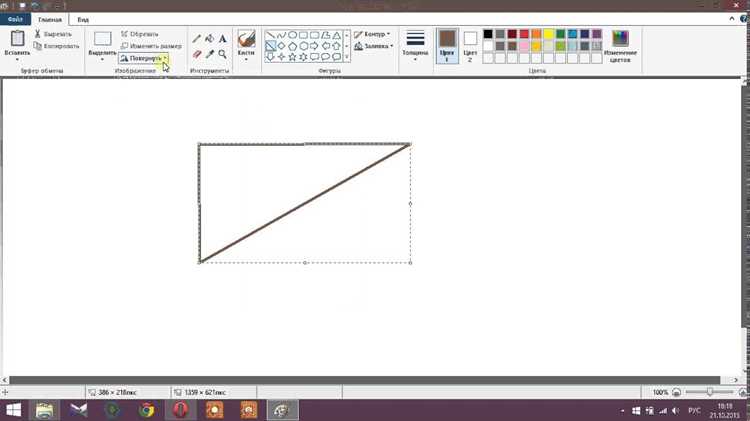Screen dimensions: 750x421
Task: Choose the five-point star shape
Action: pos(292,57)
